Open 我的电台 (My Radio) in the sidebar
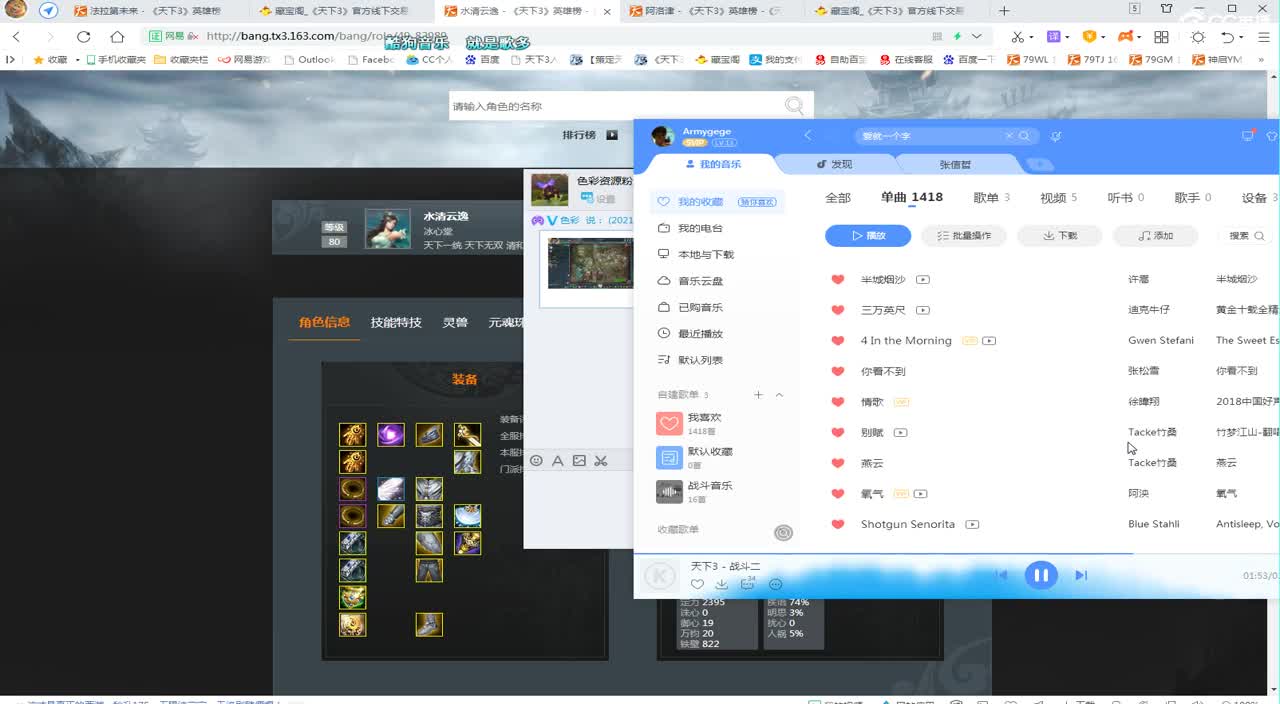This screenshot has width=1280, height=704. [703, 227]
